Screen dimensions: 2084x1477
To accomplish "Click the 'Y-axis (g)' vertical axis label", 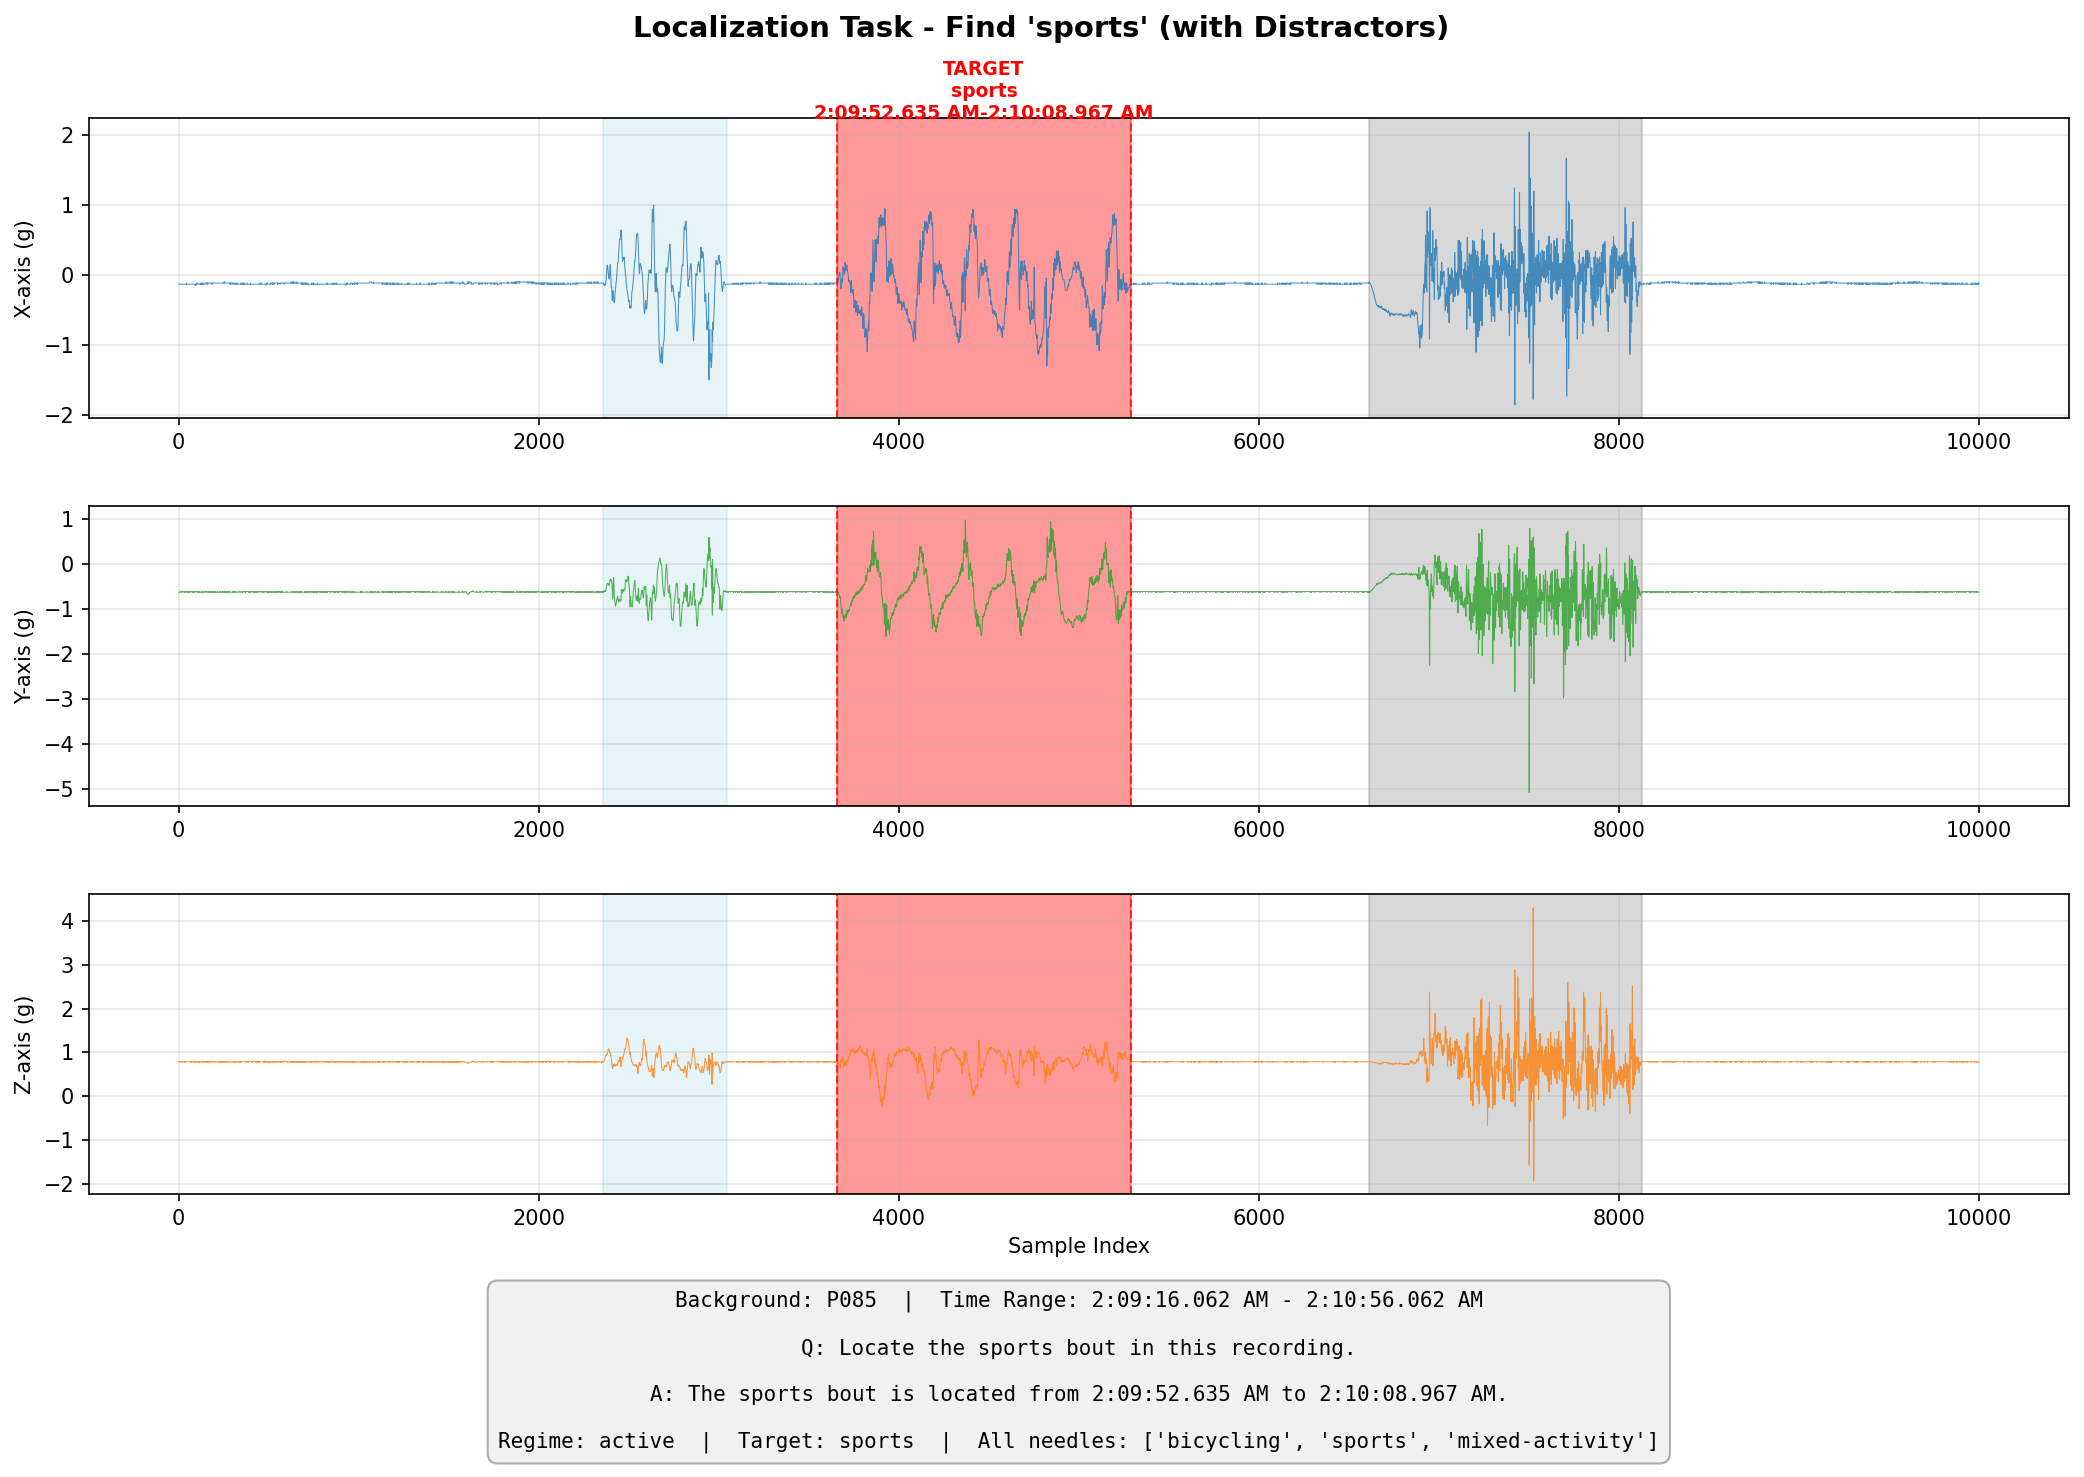I will [22, 656].
